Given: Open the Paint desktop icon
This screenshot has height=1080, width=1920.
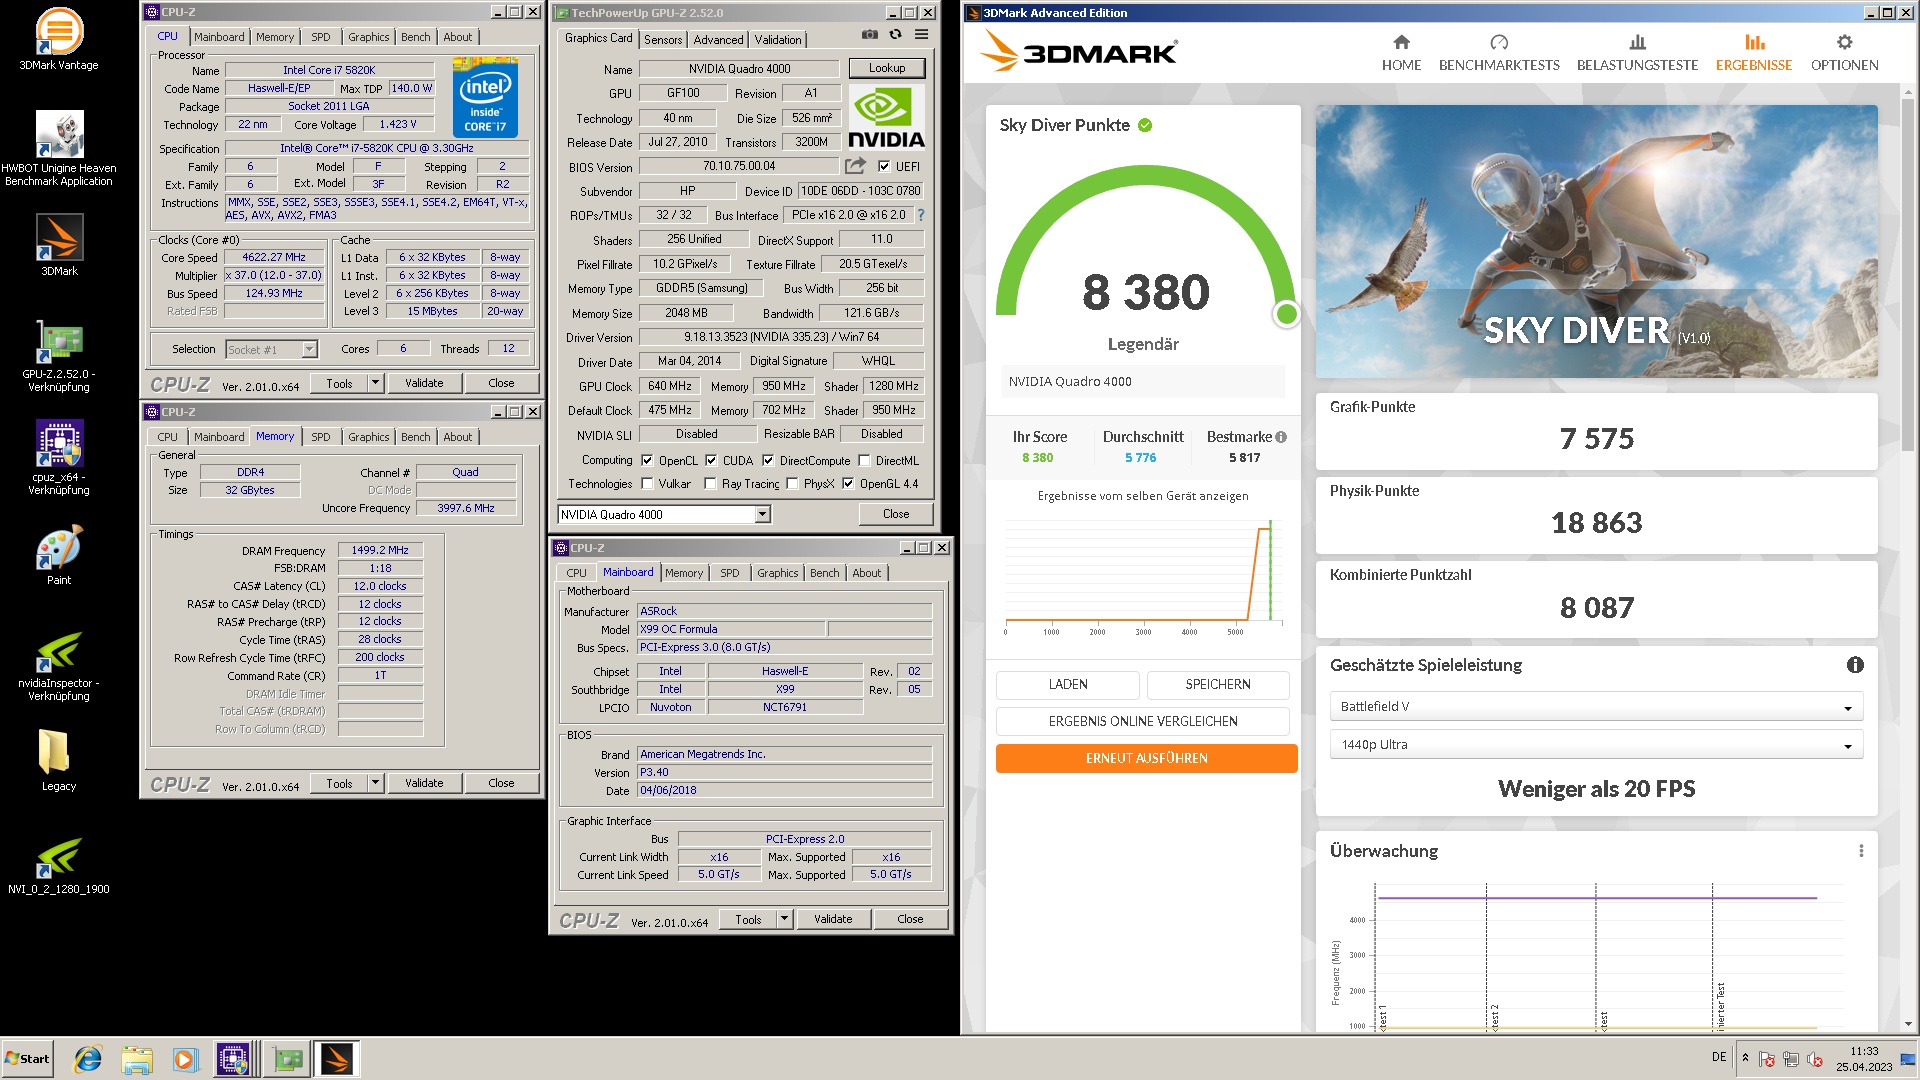Looking at the screenshot, I should (x=59, y=556).
